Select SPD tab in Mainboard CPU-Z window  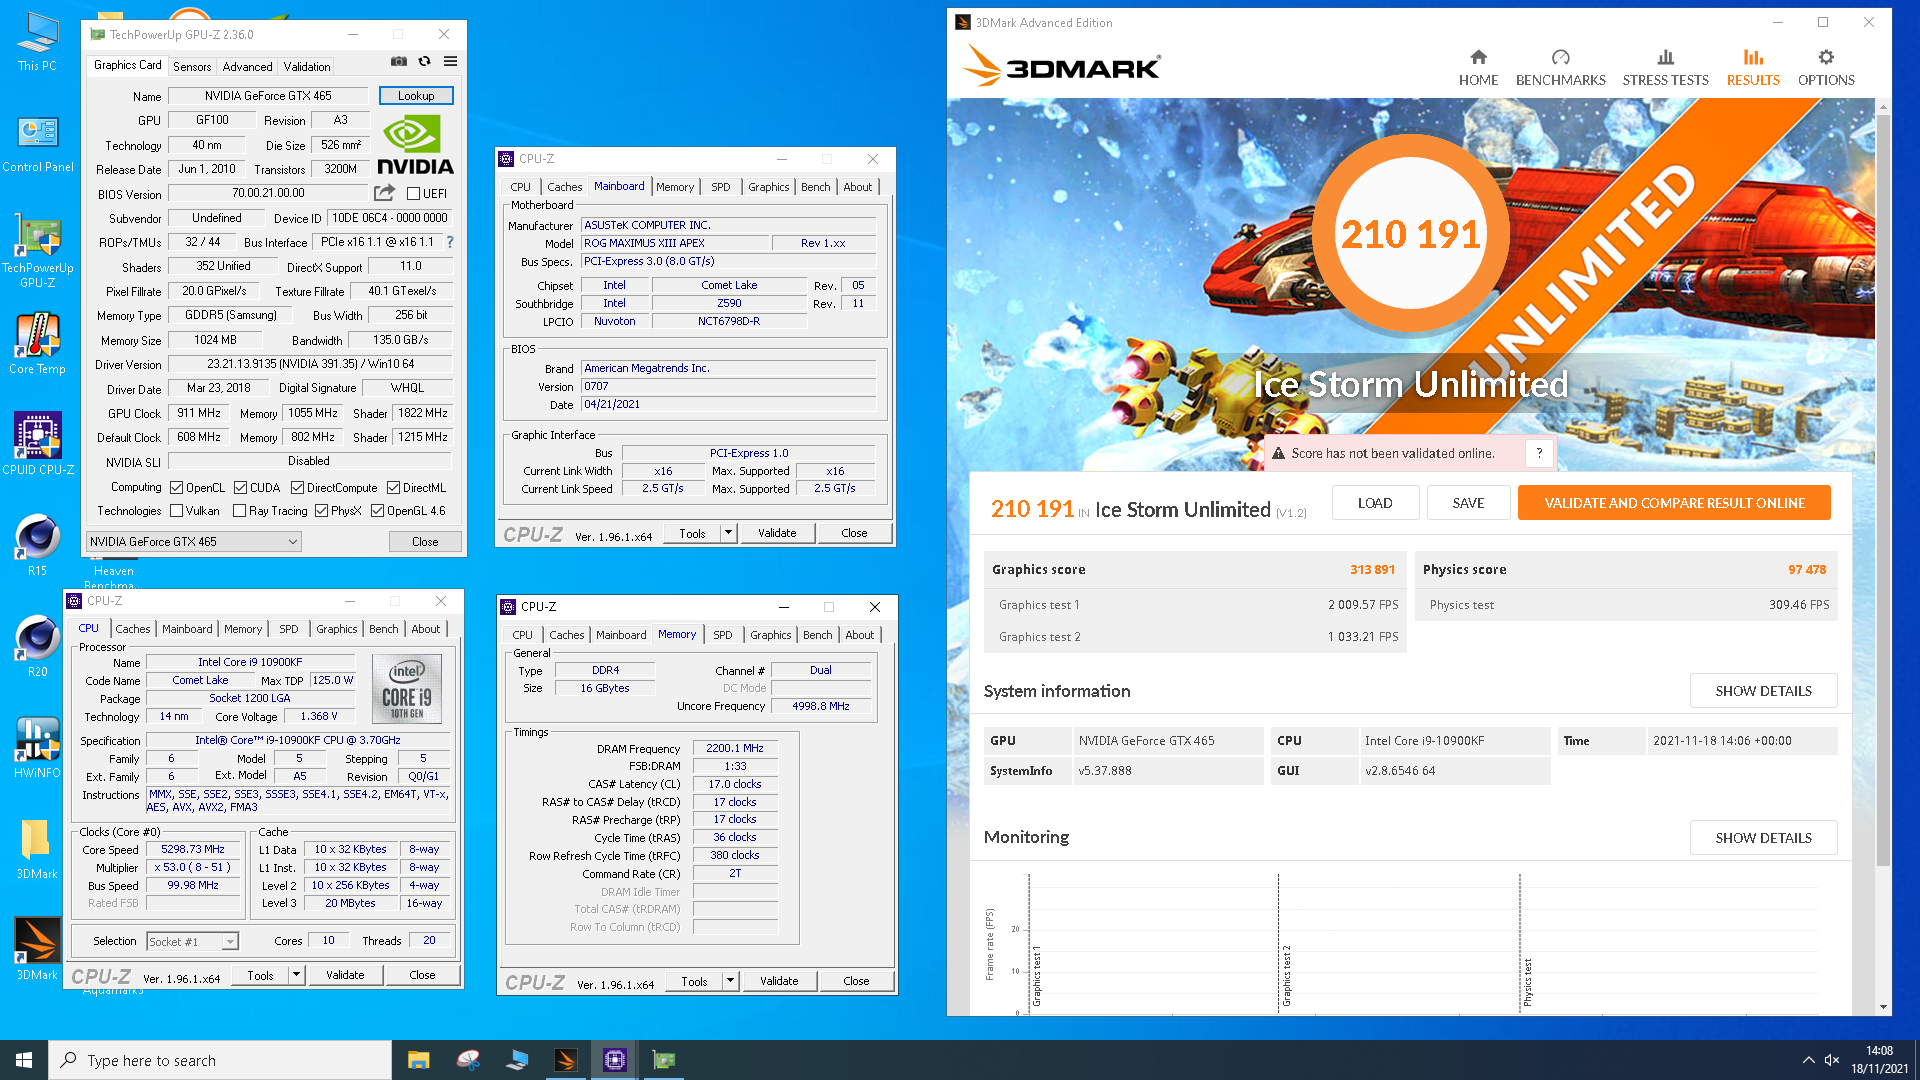721,187
